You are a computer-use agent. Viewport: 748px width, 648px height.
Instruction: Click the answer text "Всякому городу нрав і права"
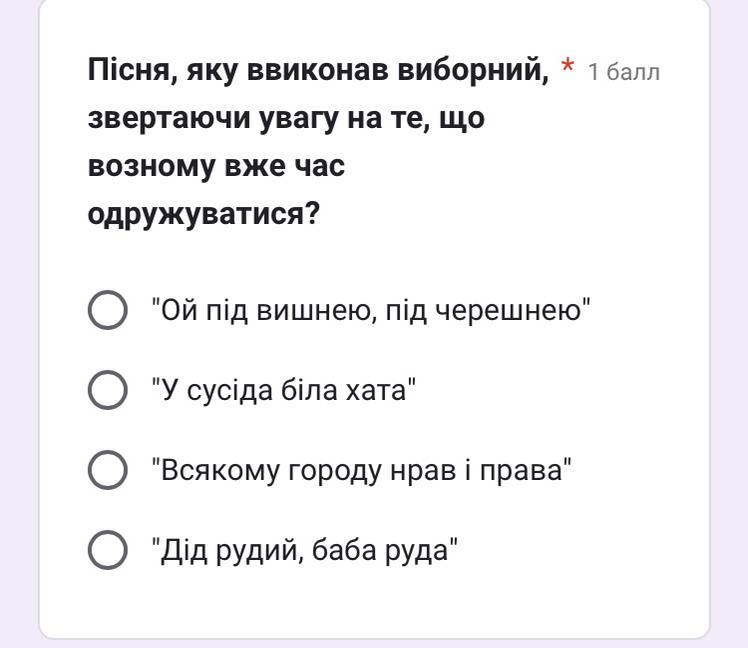coord(361,471)
